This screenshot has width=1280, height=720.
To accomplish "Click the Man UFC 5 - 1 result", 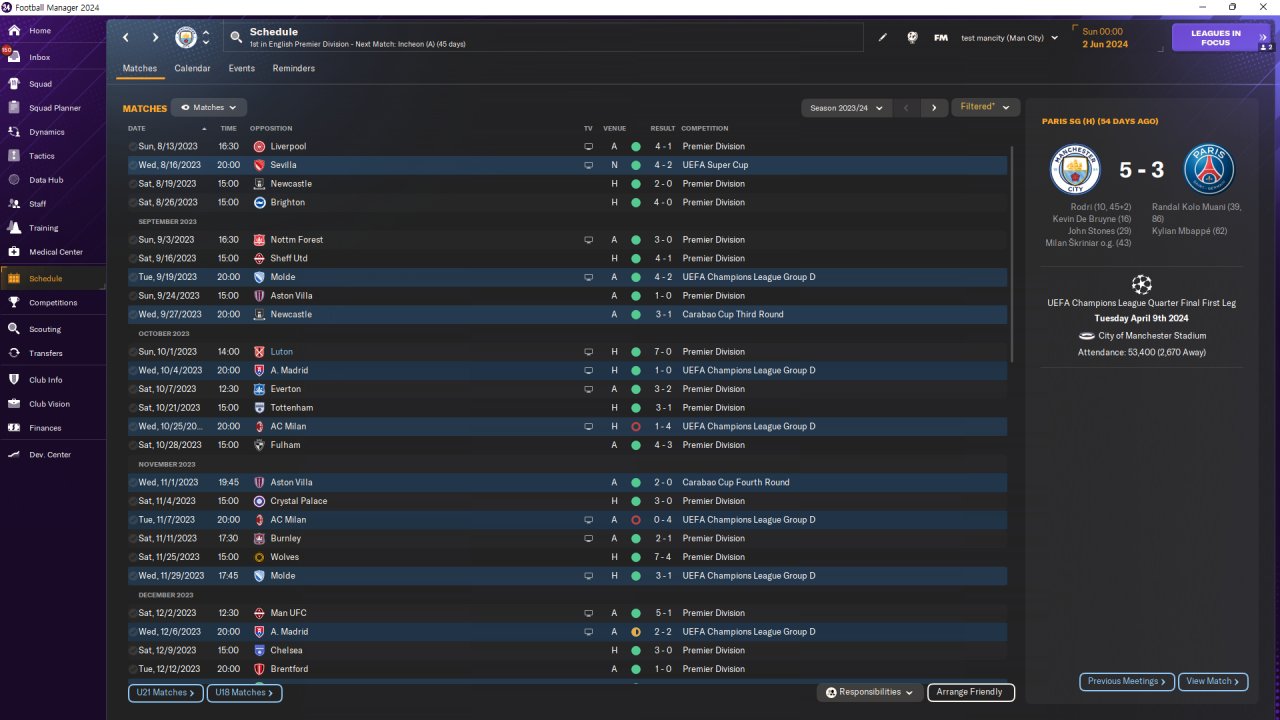I will pos(663,613).
